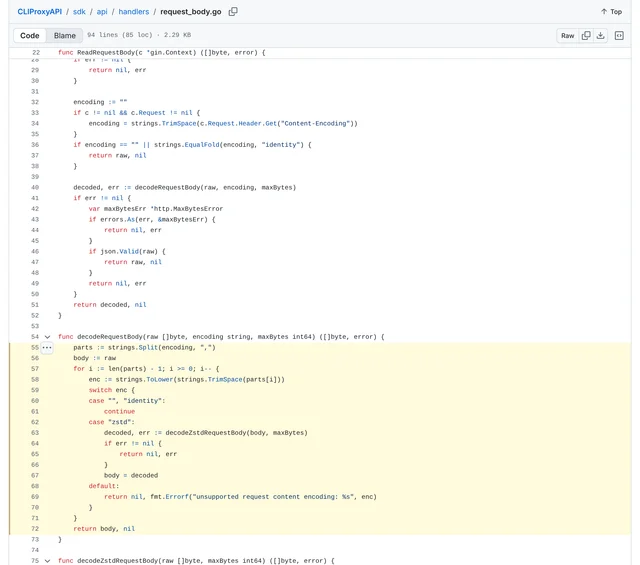Open CLIProxyAPI repository breadcrumb
Image resolution: width=640 pixels, height=565 pixels.
[40, 11]
